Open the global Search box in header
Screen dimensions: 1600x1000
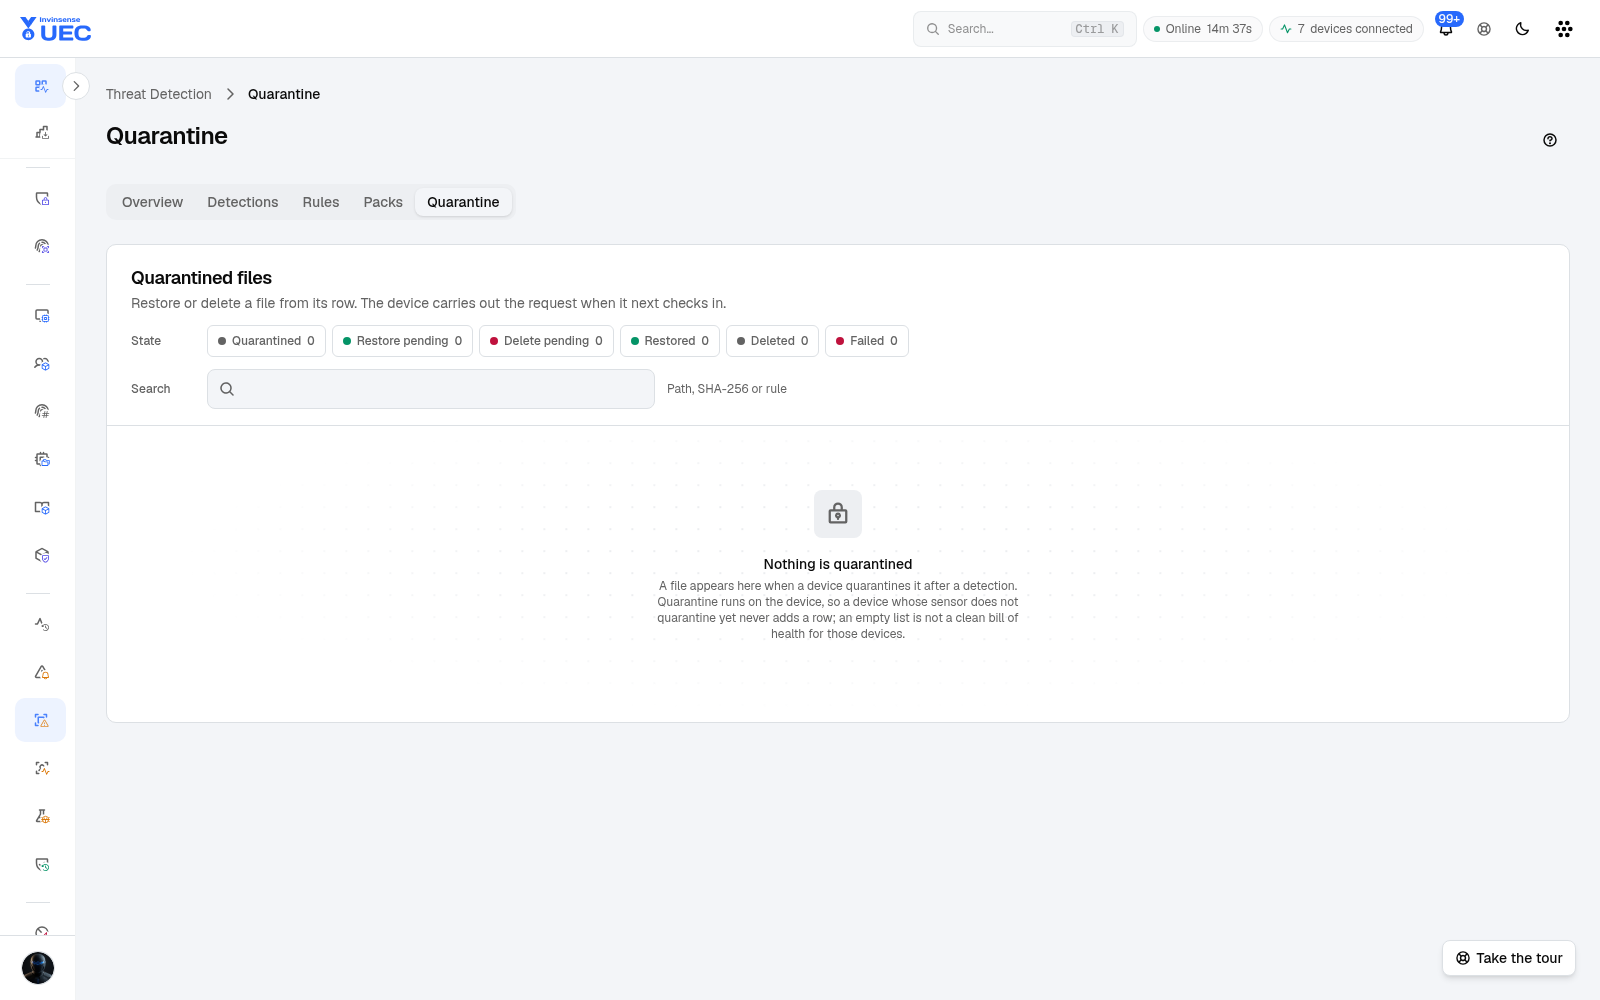[1025, 29]
